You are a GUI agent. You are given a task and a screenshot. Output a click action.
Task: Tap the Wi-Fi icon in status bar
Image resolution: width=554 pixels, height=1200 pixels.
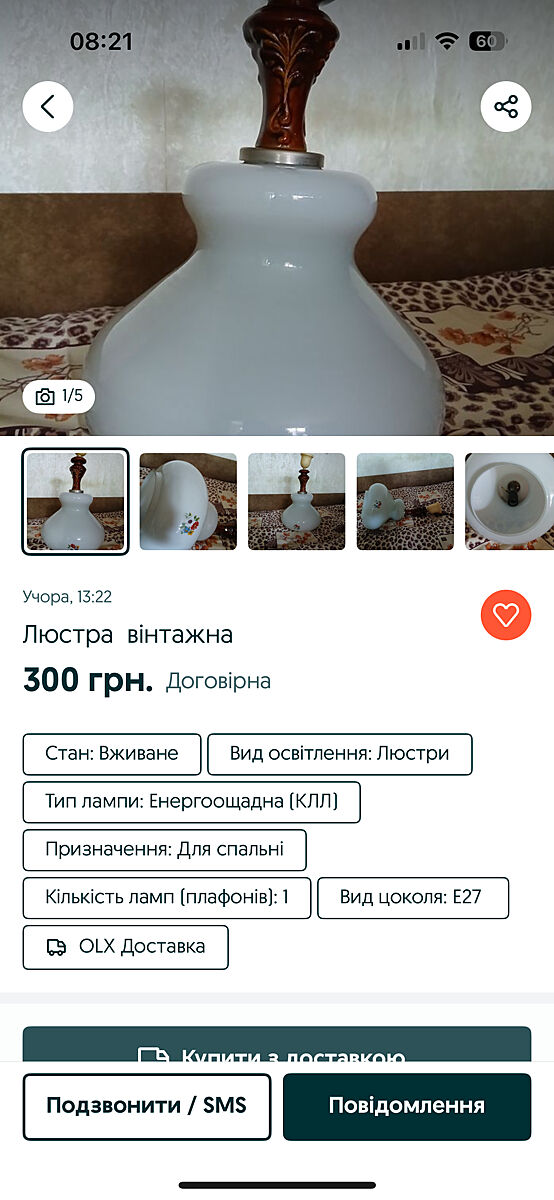447,42
